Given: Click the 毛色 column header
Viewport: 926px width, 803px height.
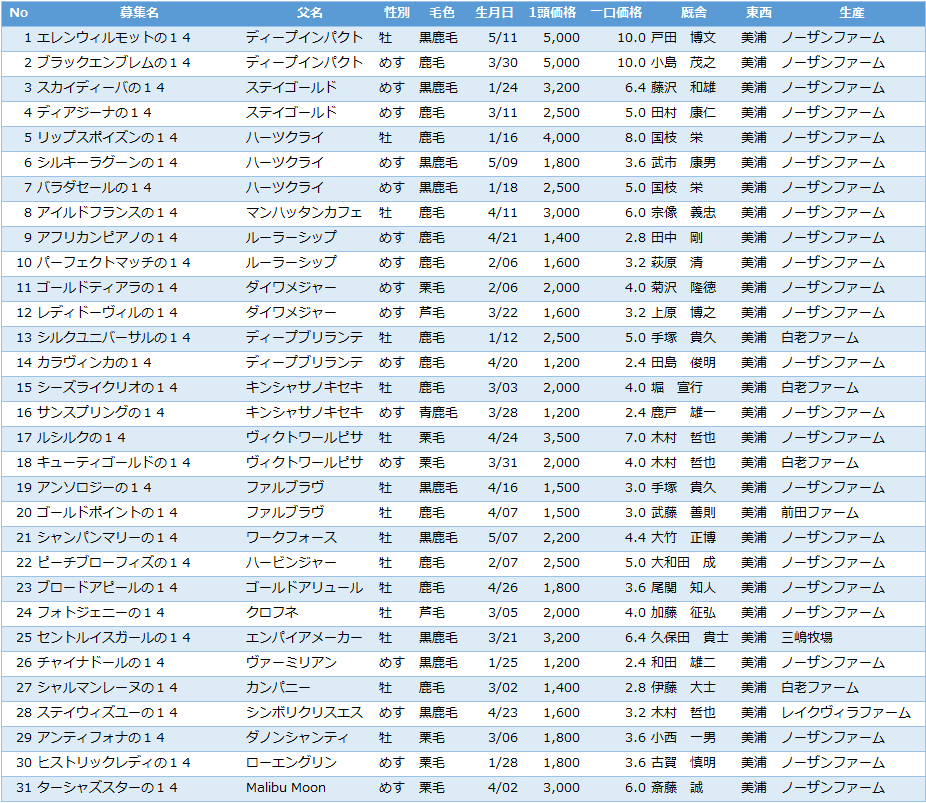Looking at the screenshot, I should 441,12.
